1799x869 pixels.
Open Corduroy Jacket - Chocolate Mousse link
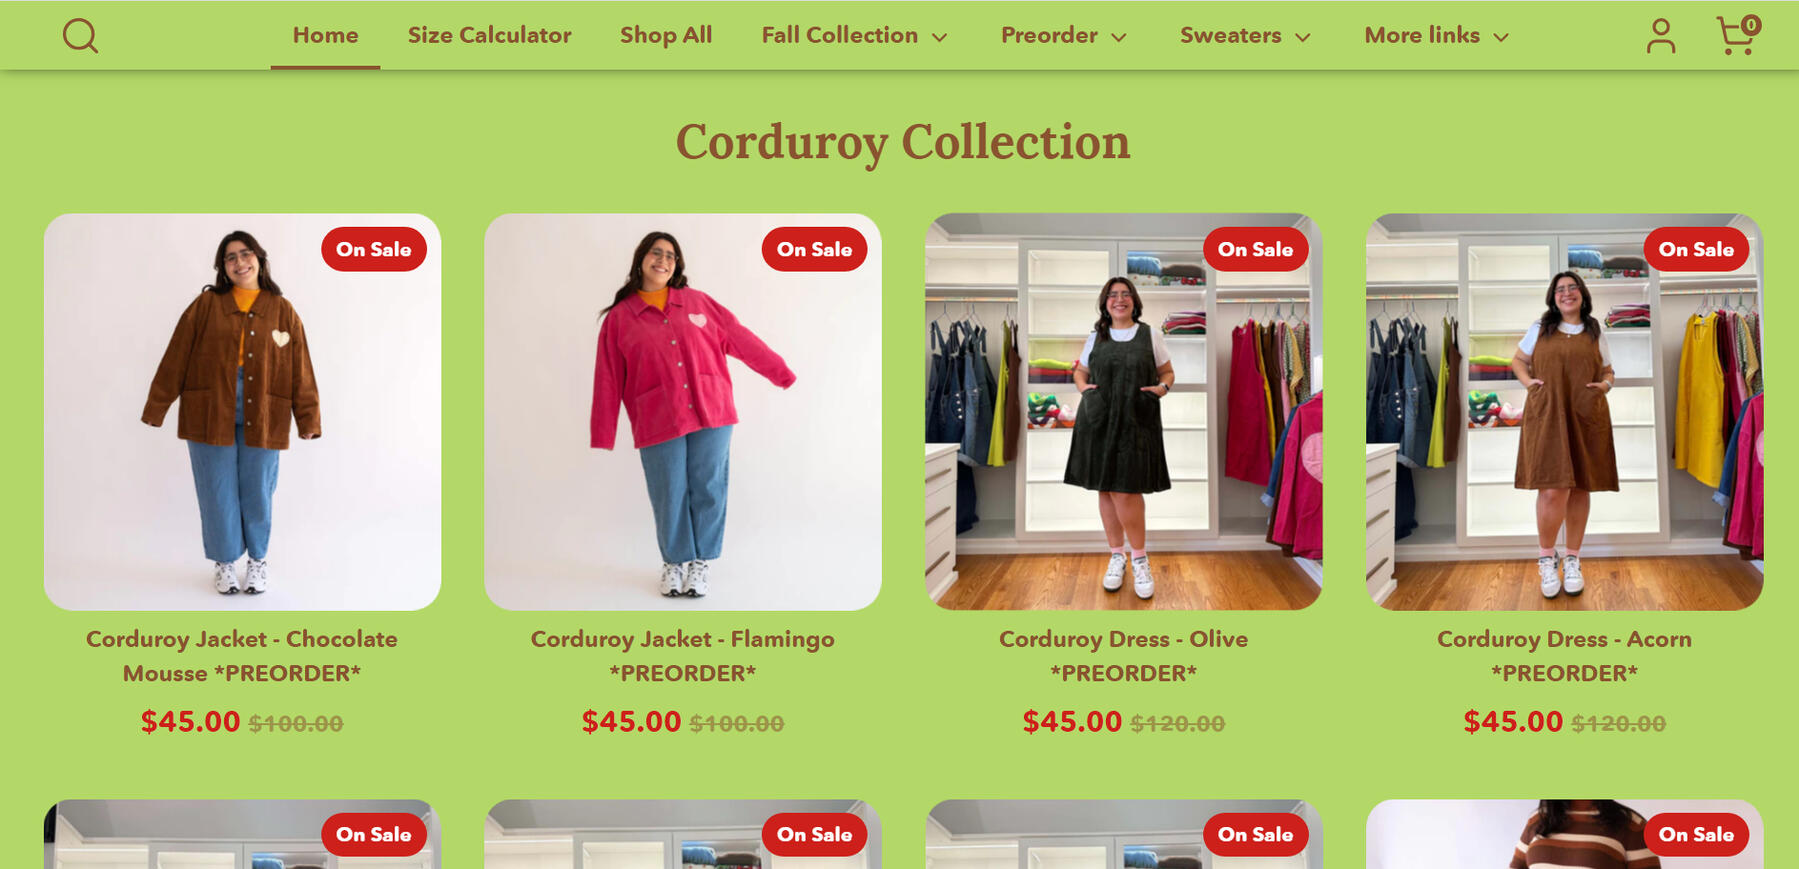242,656
